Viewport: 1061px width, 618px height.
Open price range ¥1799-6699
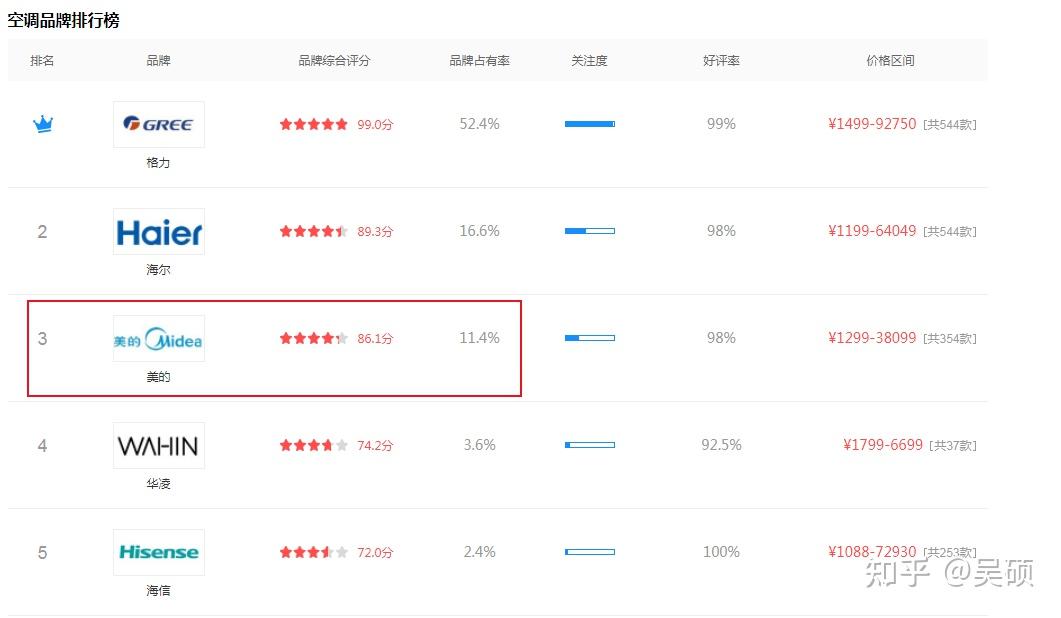(883, 445)
